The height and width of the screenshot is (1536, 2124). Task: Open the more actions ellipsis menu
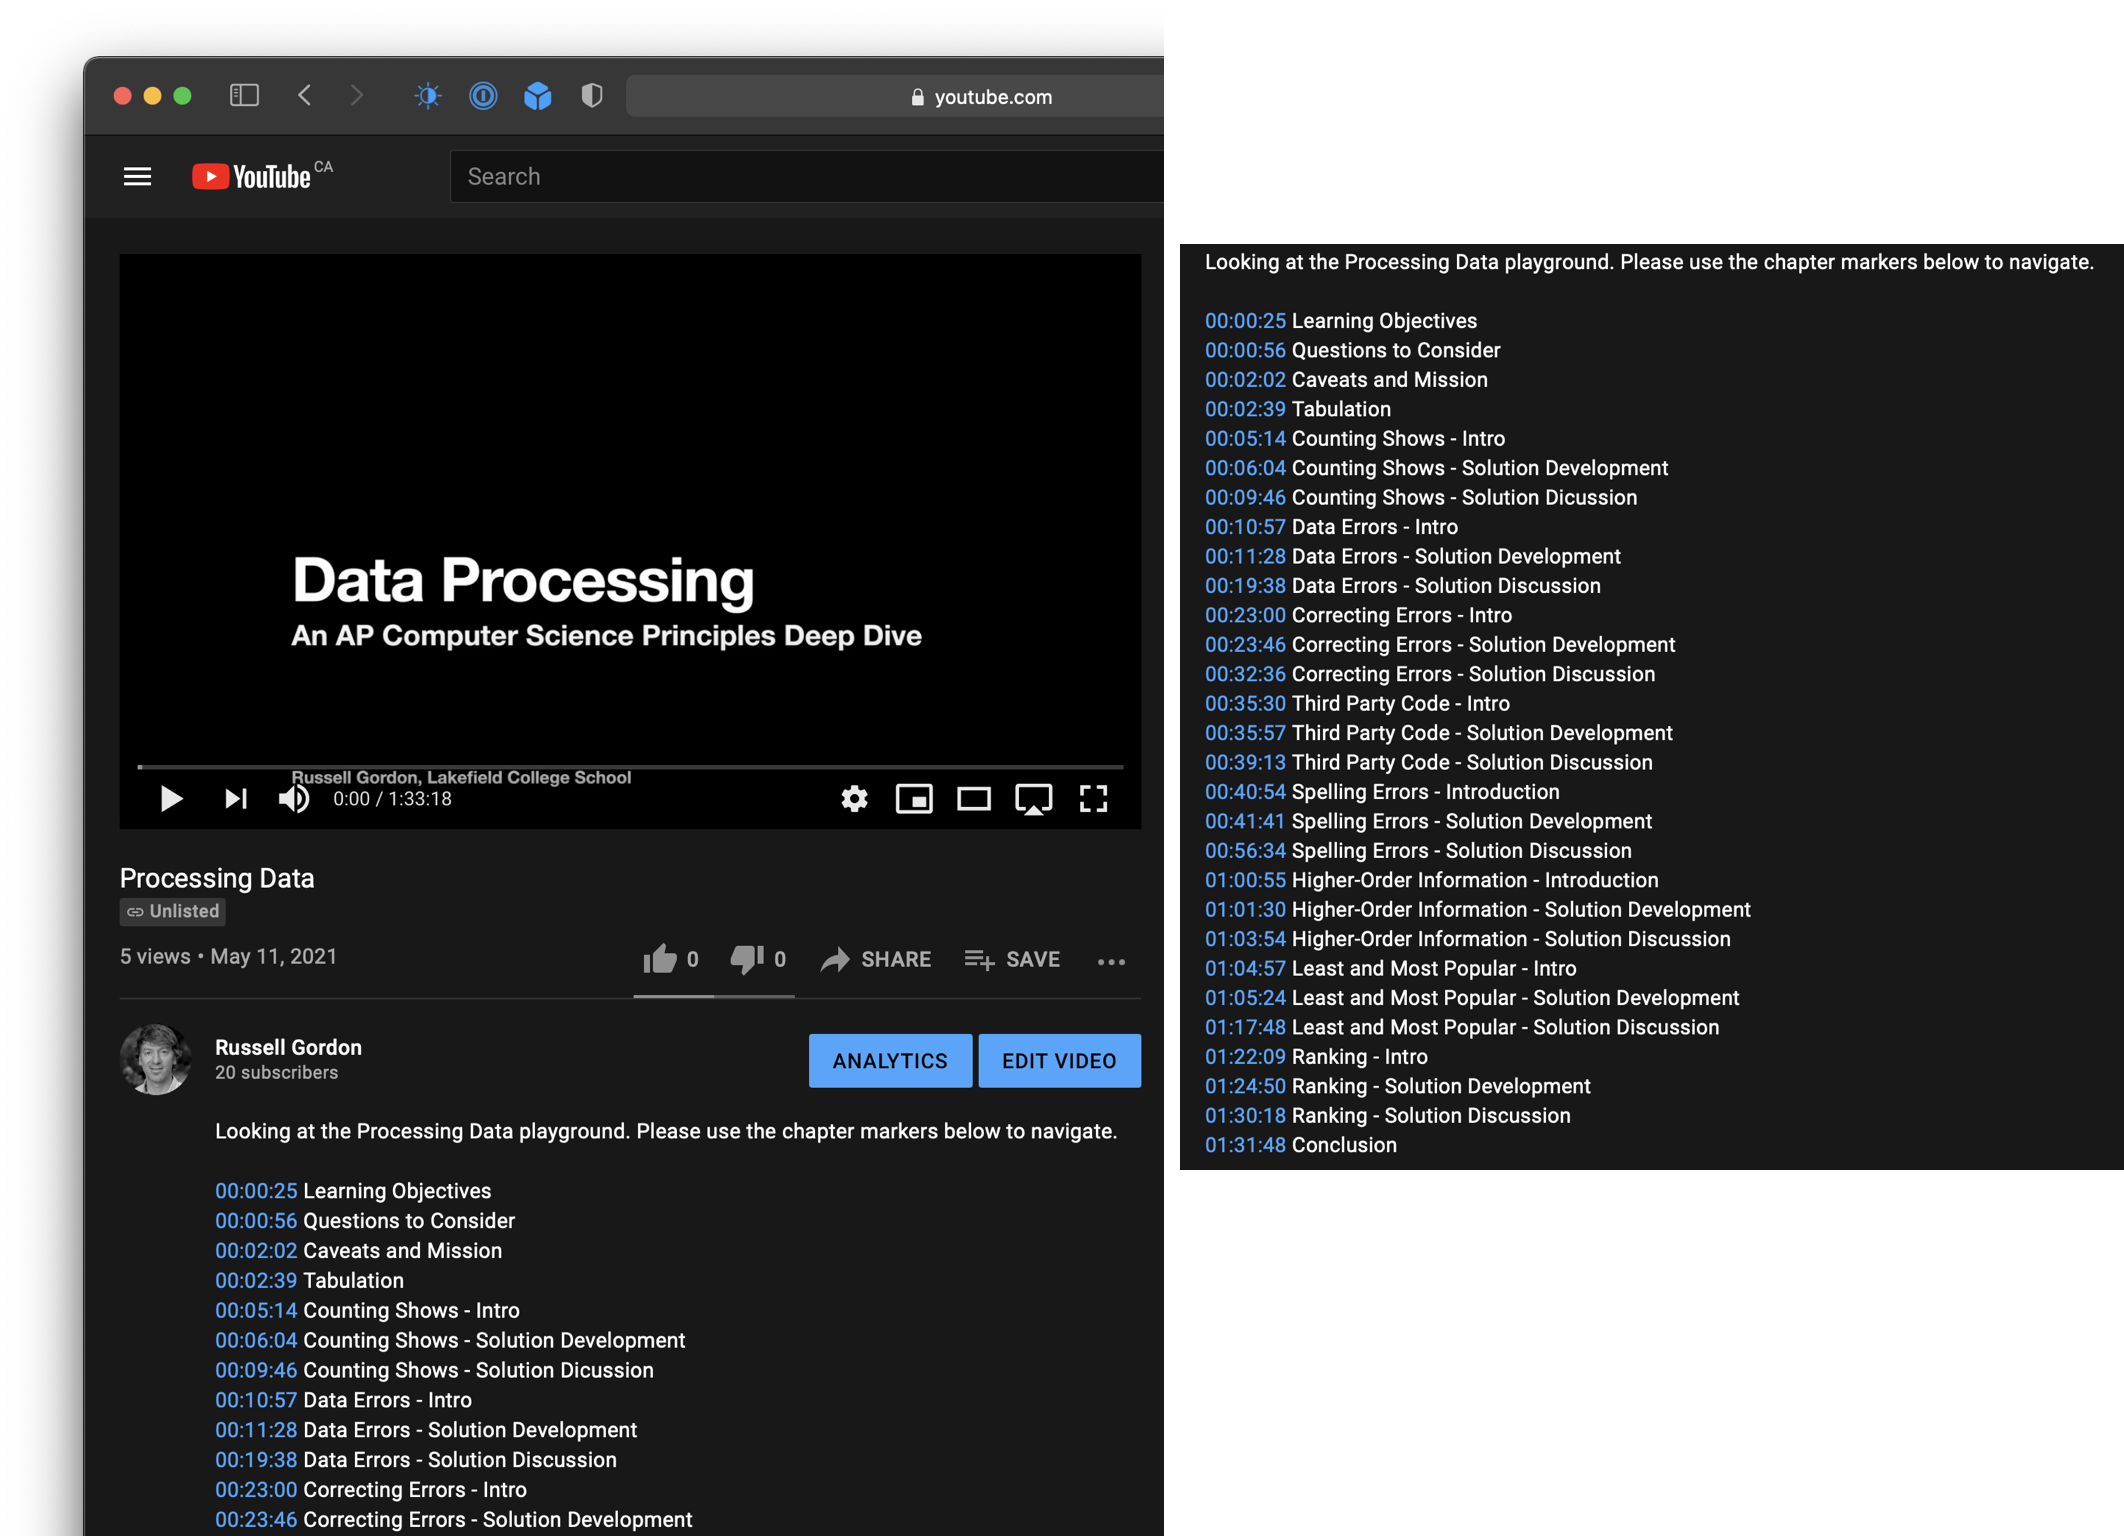point(1111,962)
